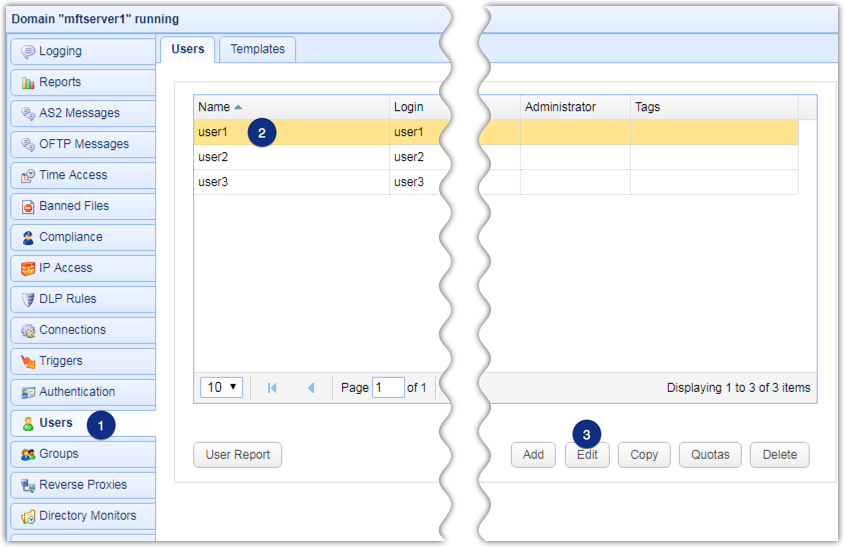Open Quotas for the selected user
The width and height of the screenshot is (844, 547).
(710, 455)
